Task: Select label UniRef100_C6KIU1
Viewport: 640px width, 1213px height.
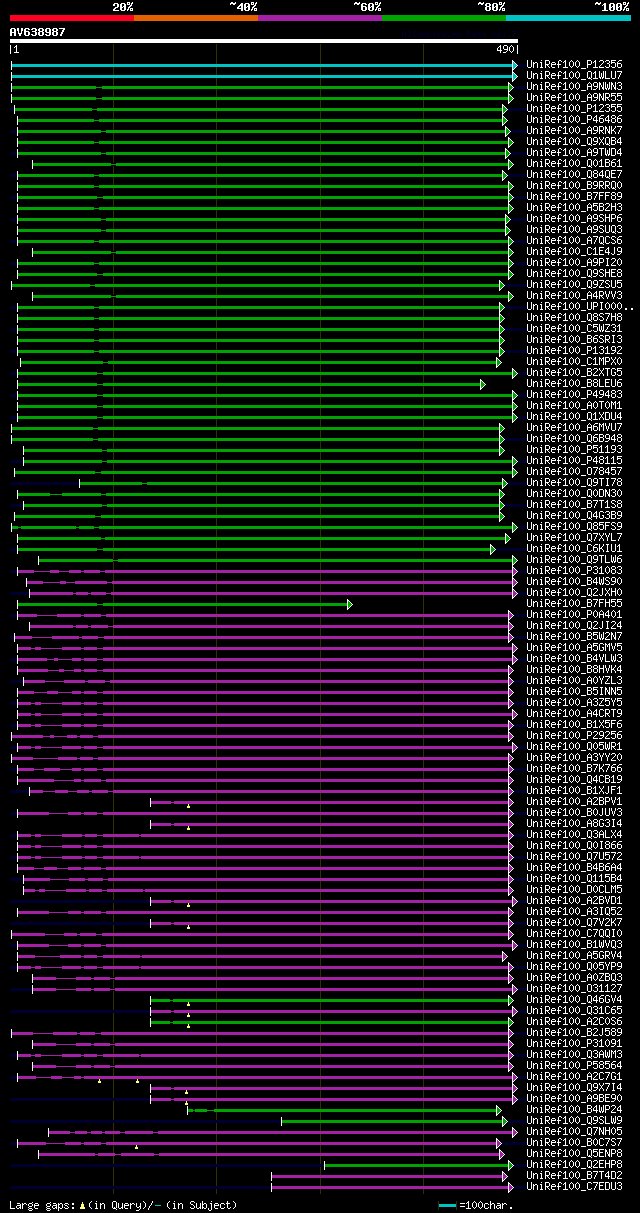Action: tap(574, 548)
